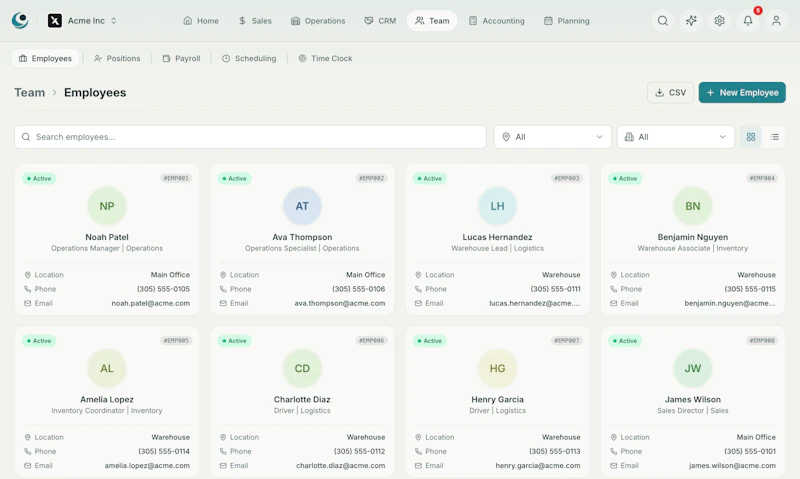Click Location icon on Noah Patel card
Image resolution: width=800 pixels, height=479 pixels.
(x=28, y=275)
